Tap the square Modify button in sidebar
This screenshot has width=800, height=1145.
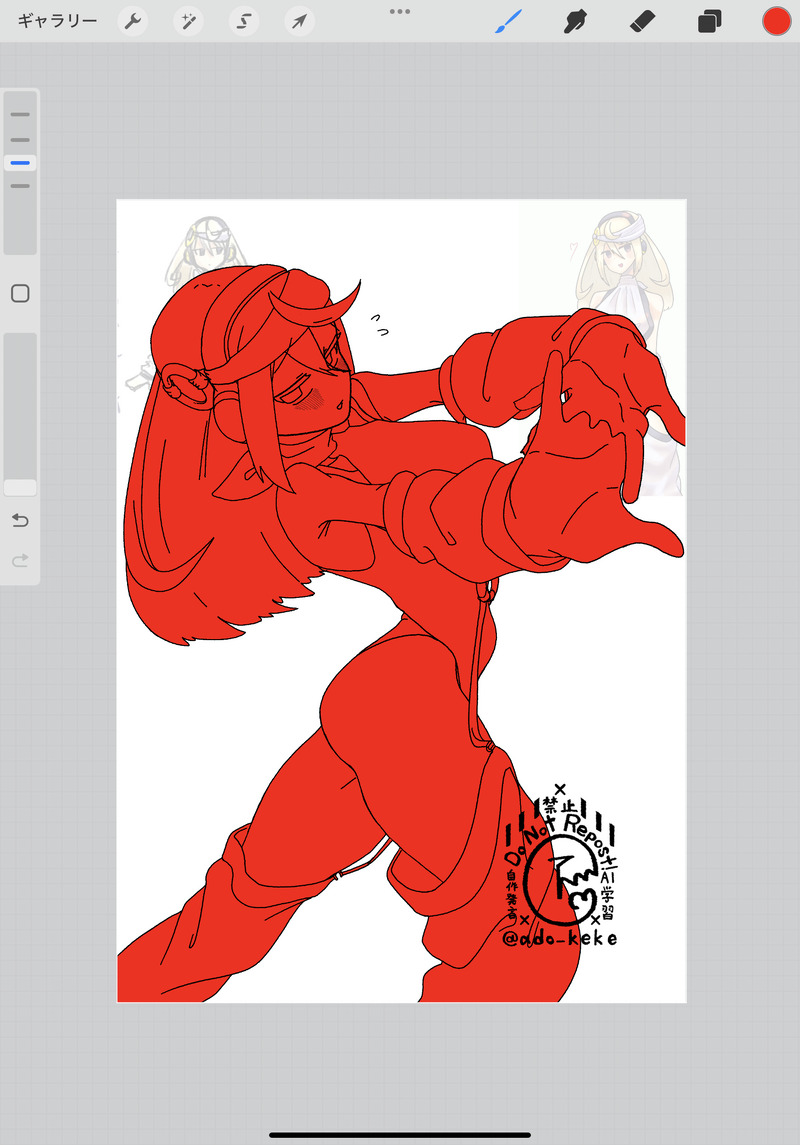(x=20, y=294)
